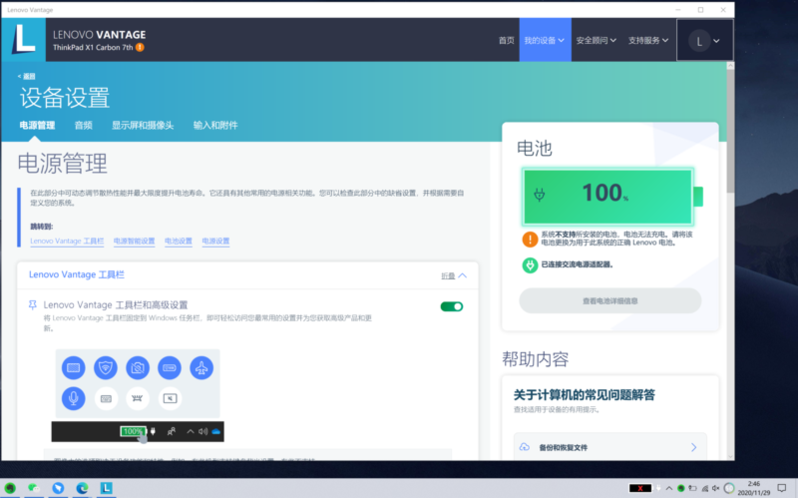Collapse the Lenovo Vantage 工具栏 section with 折叠
This screenshot has height=498, width=798.
[453, 276]
